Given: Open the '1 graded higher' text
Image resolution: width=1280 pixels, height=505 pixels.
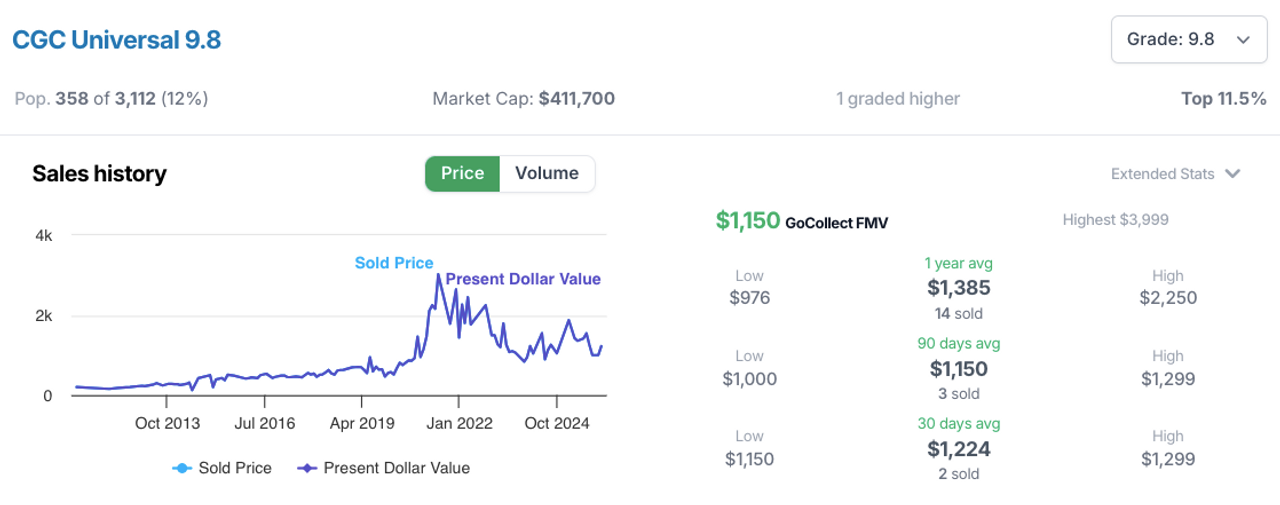Looking at the screenshot, I should pyautogui.click(x=898, y=99).
